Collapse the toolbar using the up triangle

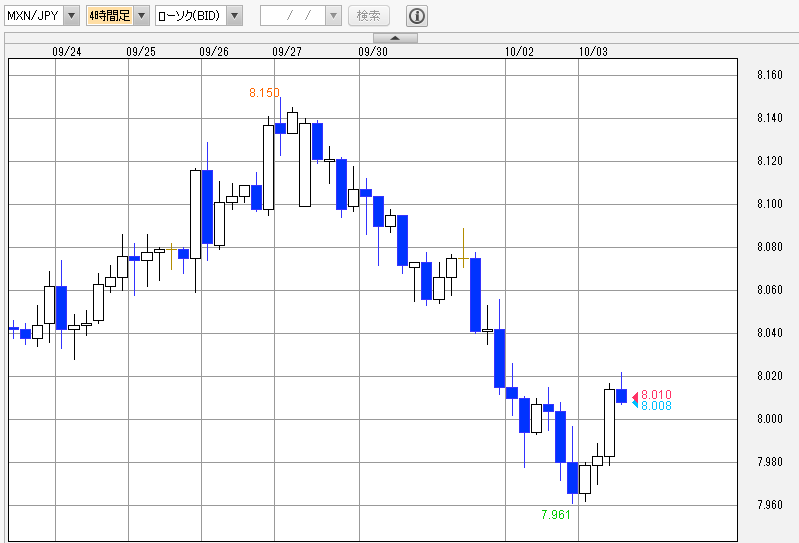(x=396, y=38)
